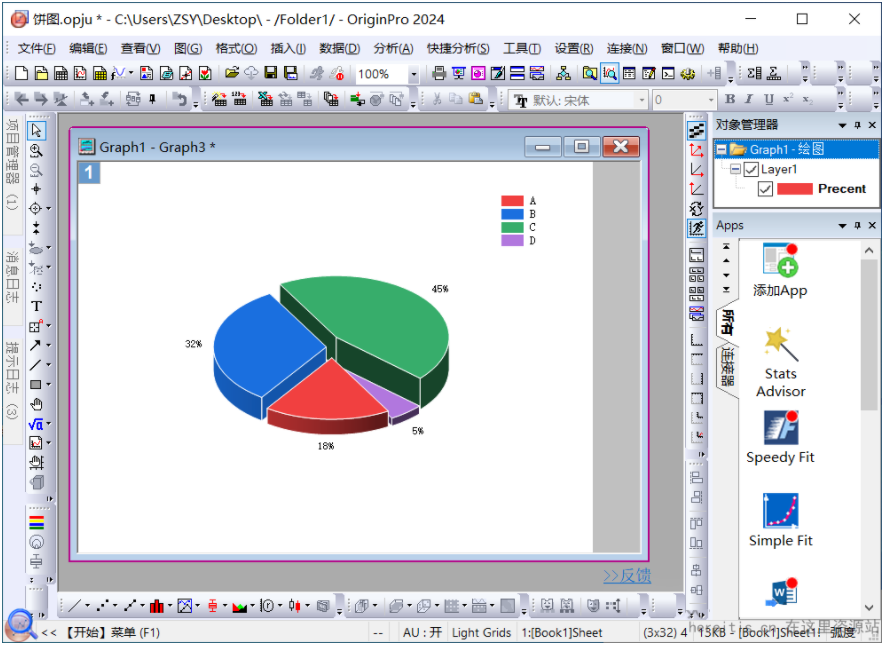This screenshot has height=646, width=886.
Task: Toggle the Layer1 checkbox in Object Manager
Action: [750, 169]
